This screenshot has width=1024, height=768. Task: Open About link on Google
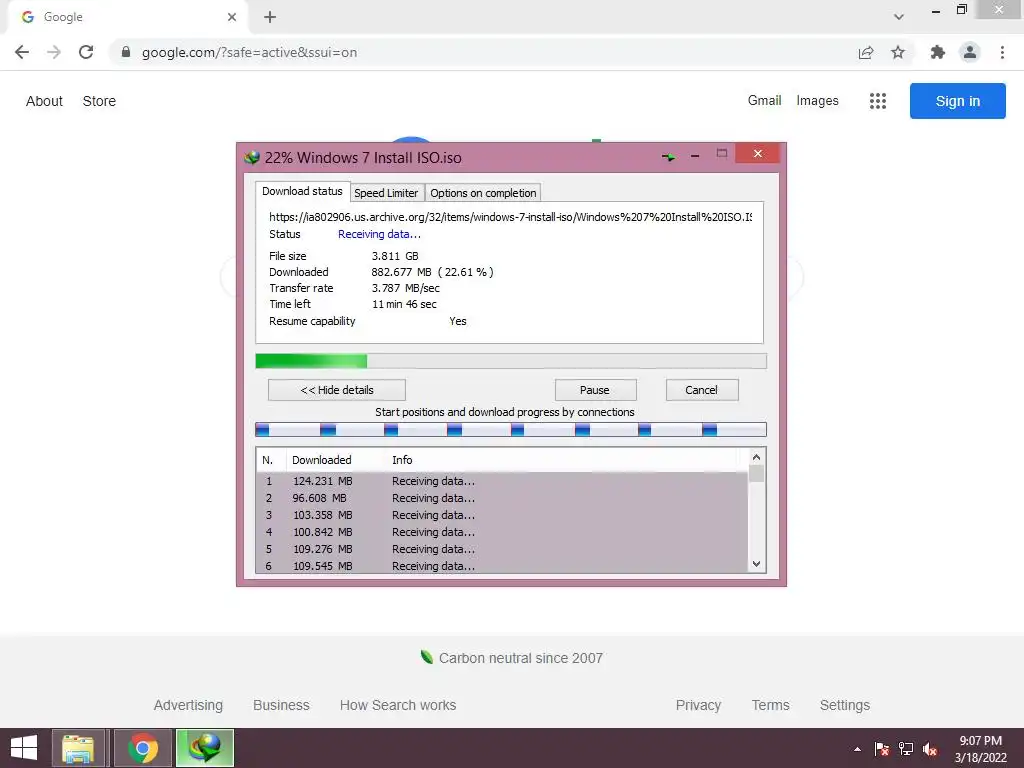[x=44, y=101]
